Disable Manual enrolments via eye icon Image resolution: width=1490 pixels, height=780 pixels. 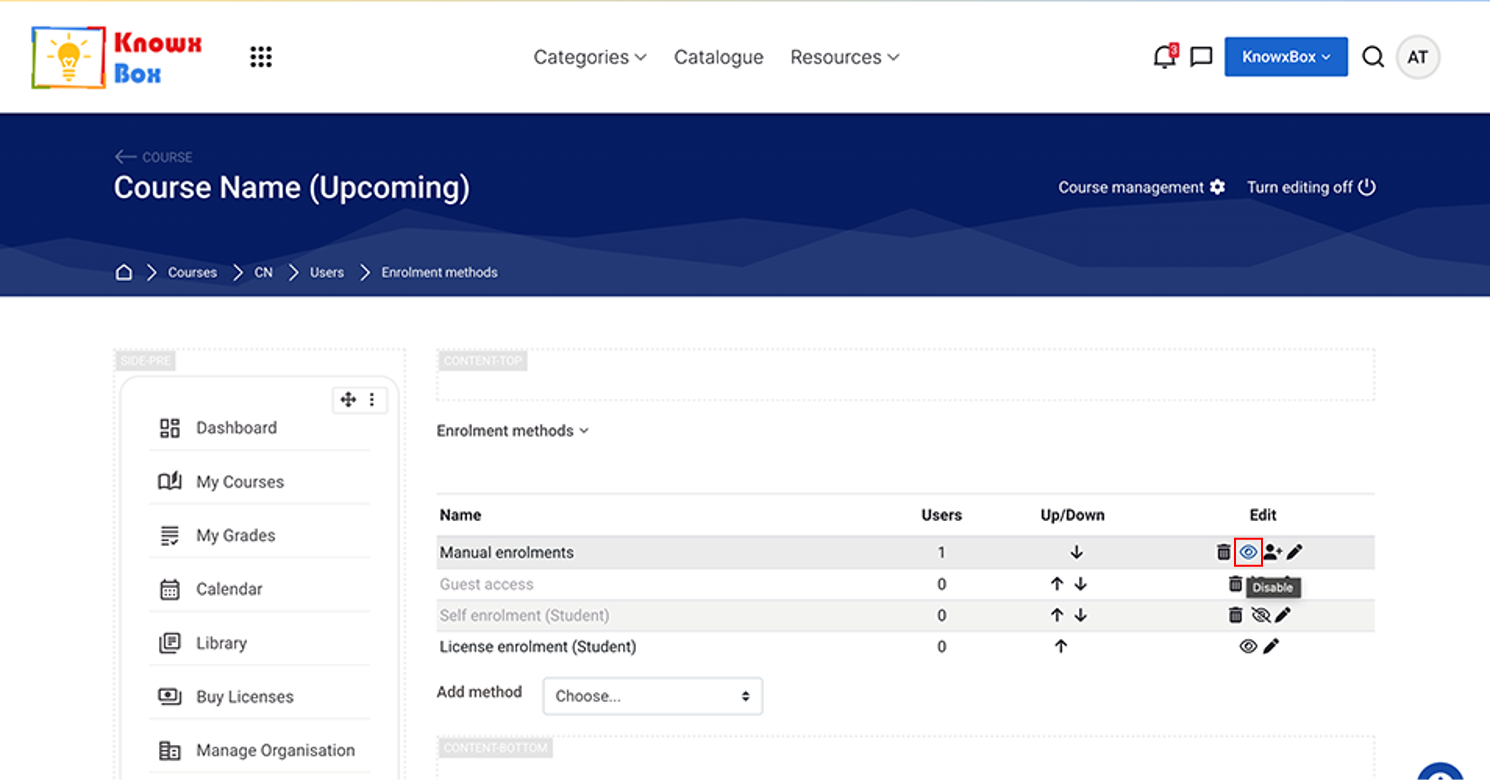point(1248,552)
